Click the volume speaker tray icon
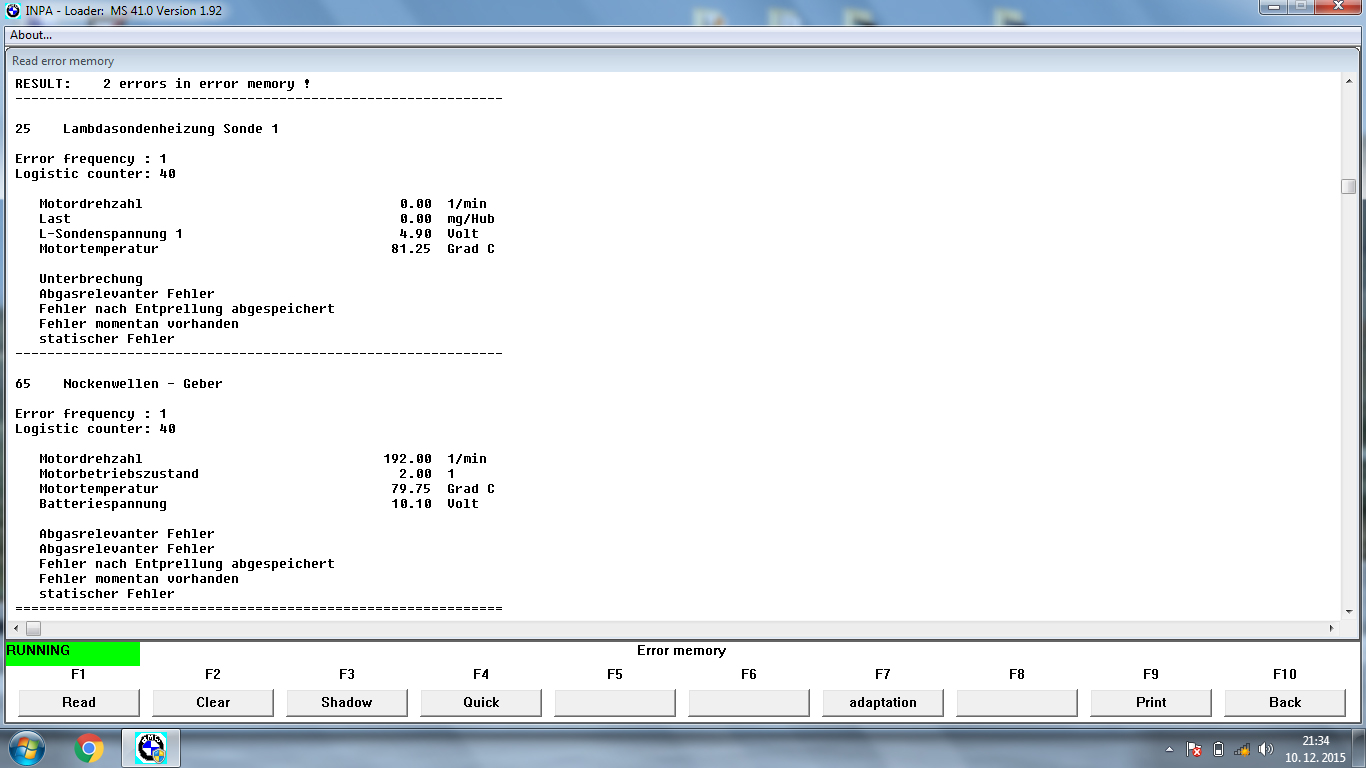 (1266, 749)
